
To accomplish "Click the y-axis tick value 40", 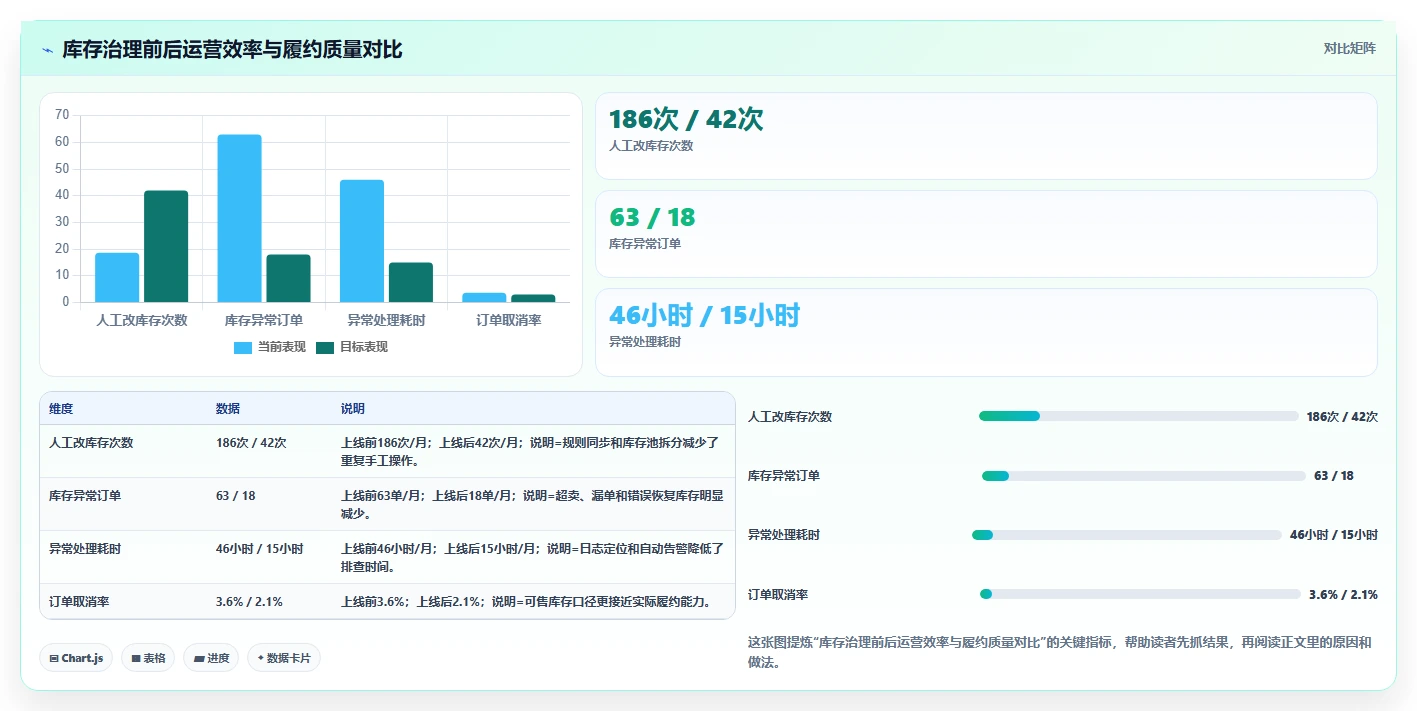I will pyautogui.click(x=62, y=195).
